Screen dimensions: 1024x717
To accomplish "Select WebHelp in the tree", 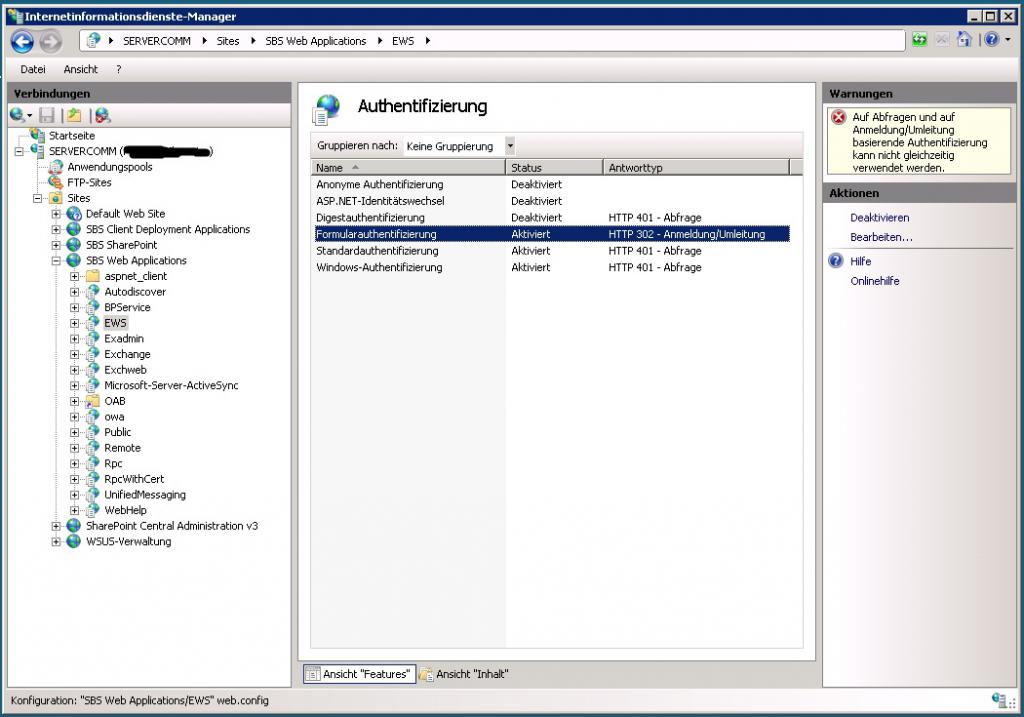I will tap(125, 511).
